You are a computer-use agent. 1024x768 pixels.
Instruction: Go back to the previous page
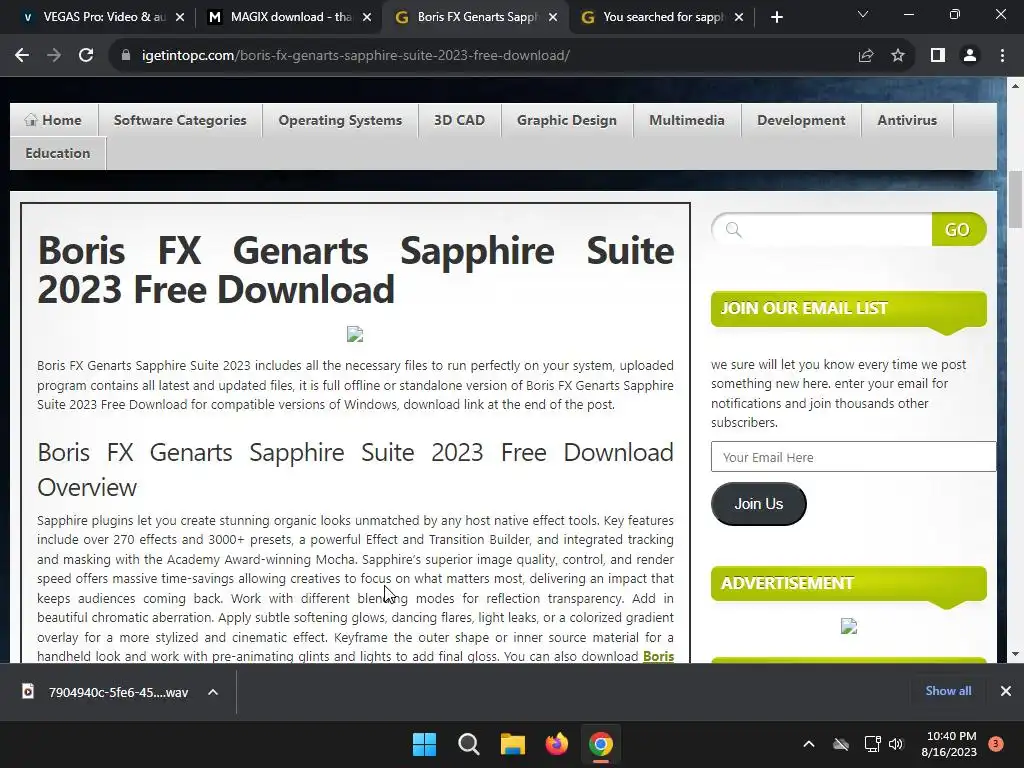(x=22, y=56)
